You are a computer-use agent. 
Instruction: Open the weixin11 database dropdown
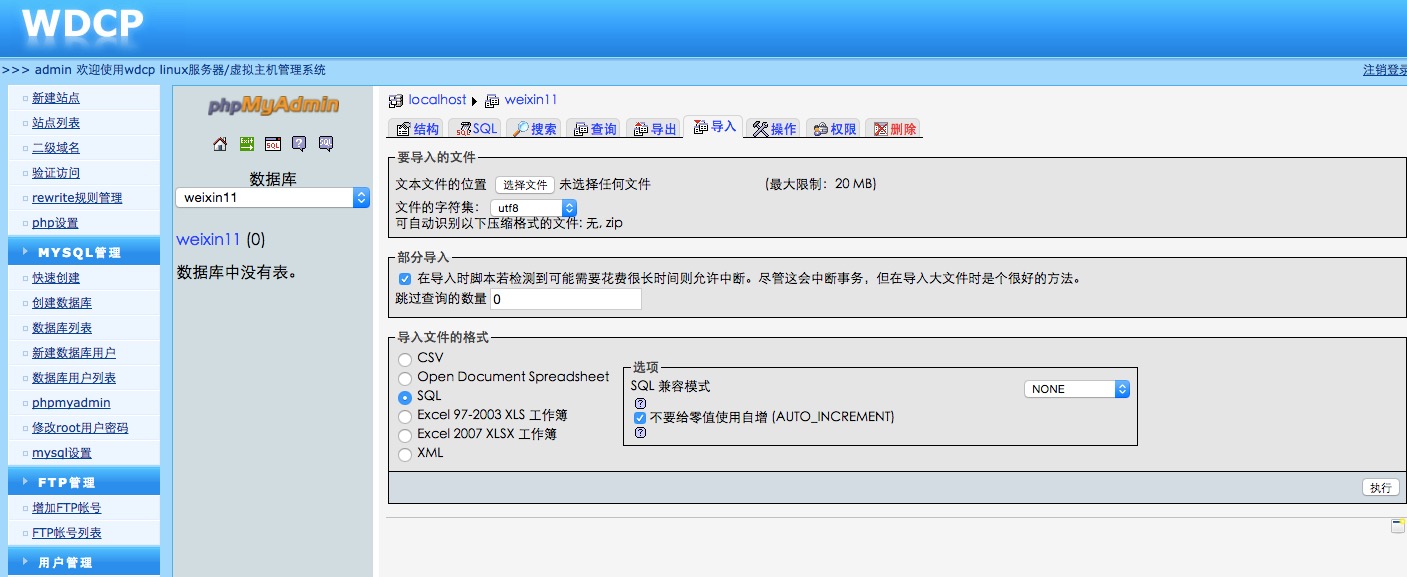tap(273, 198)
